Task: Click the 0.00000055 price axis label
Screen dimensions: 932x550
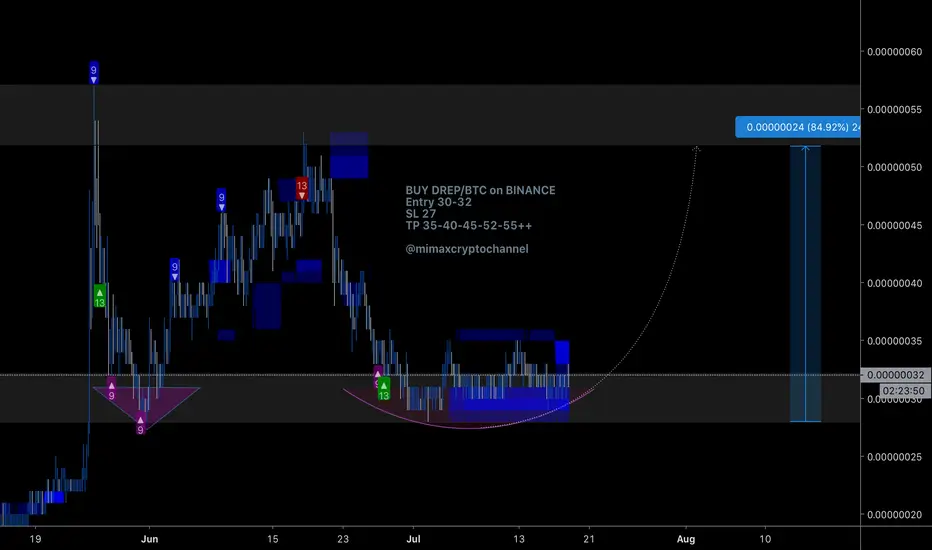Action: click(895, 109)
